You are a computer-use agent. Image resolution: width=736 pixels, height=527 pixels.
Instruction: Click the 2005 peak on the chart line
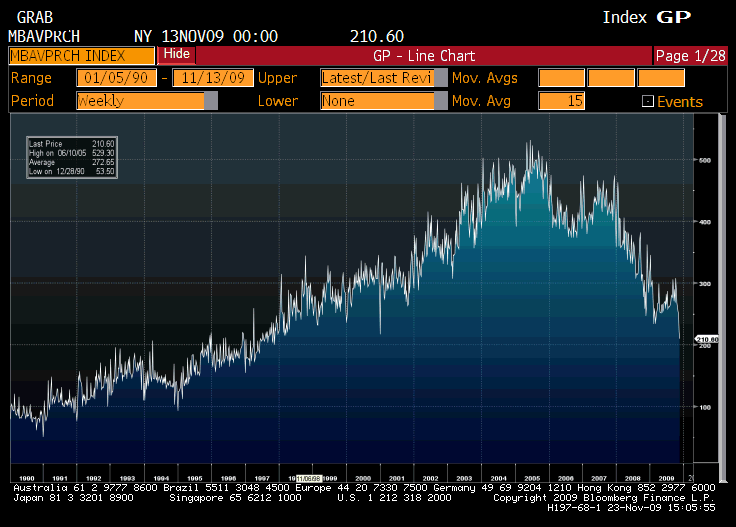(530, 143)
